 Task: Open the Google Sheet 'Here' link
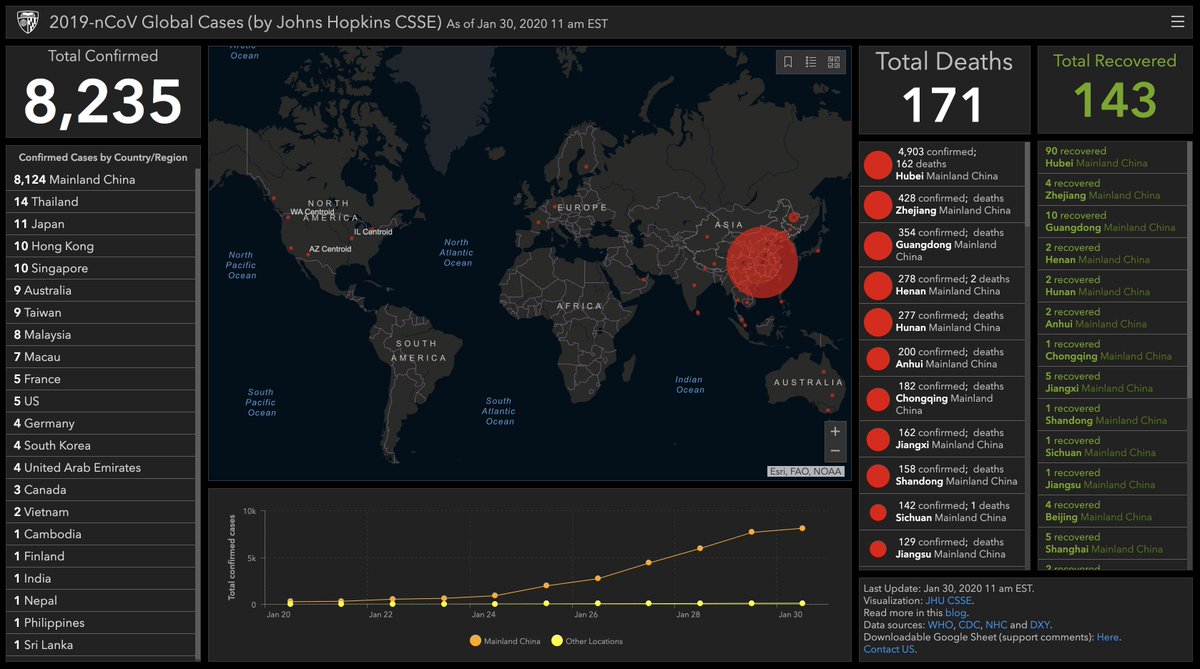click(1106, 637)
